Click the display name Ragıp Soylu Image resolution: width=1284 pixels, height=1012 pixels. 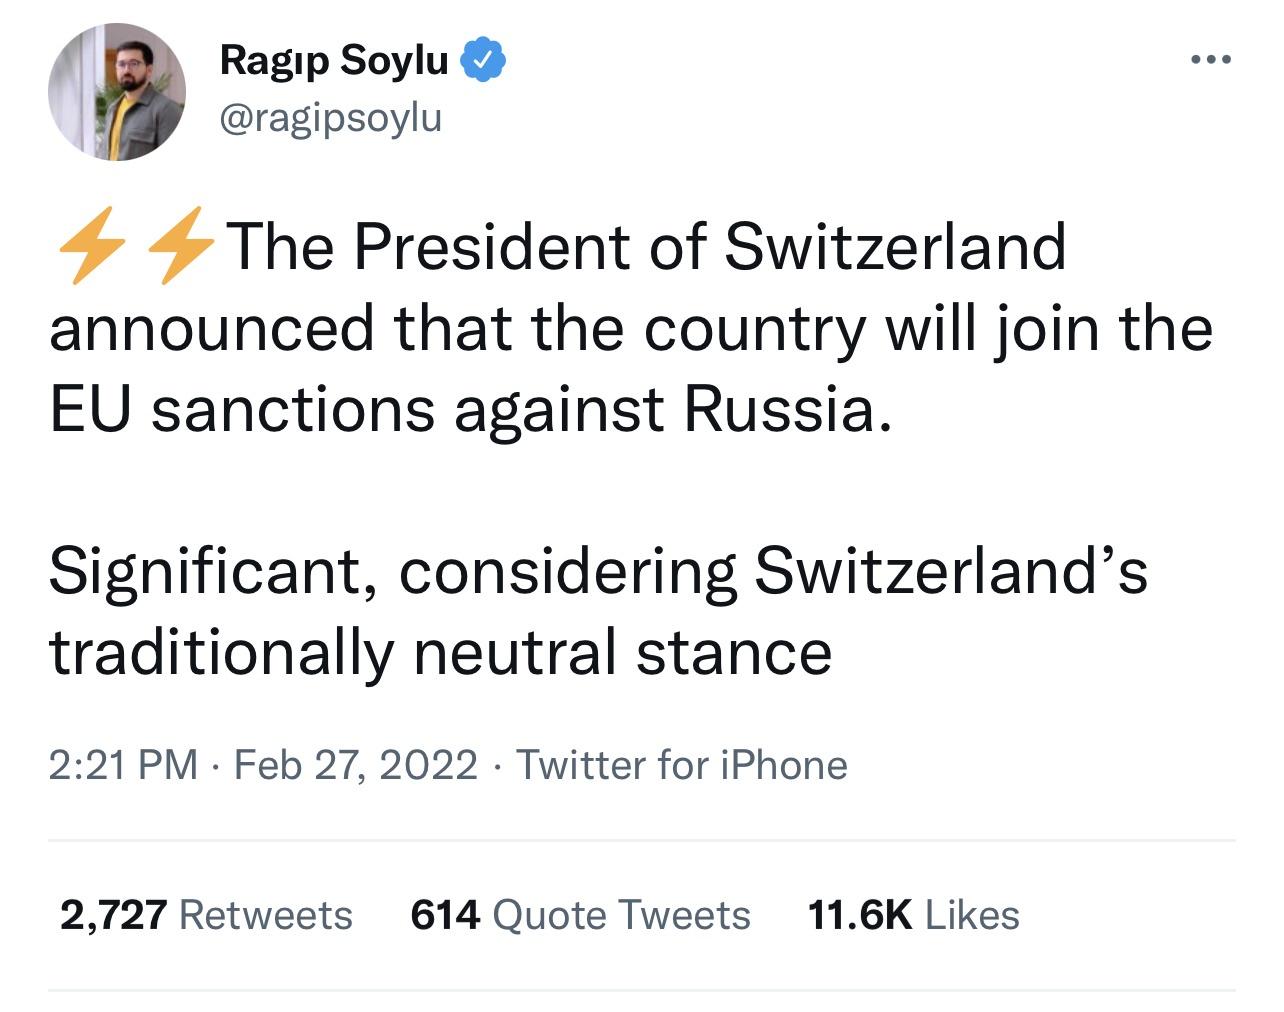332,59
